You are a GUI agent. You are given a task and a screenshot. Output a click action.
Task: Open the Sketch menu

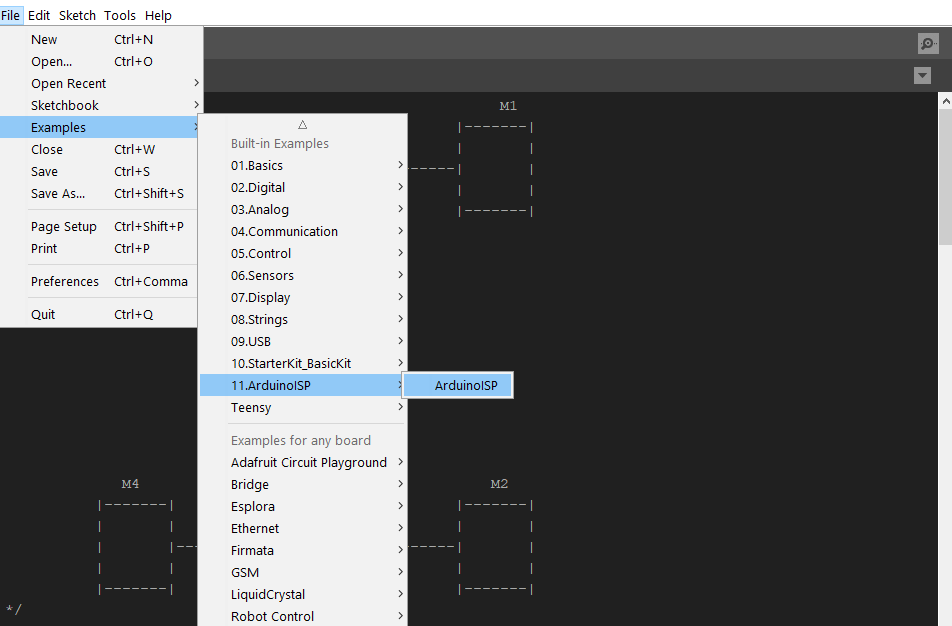[77, 15]
